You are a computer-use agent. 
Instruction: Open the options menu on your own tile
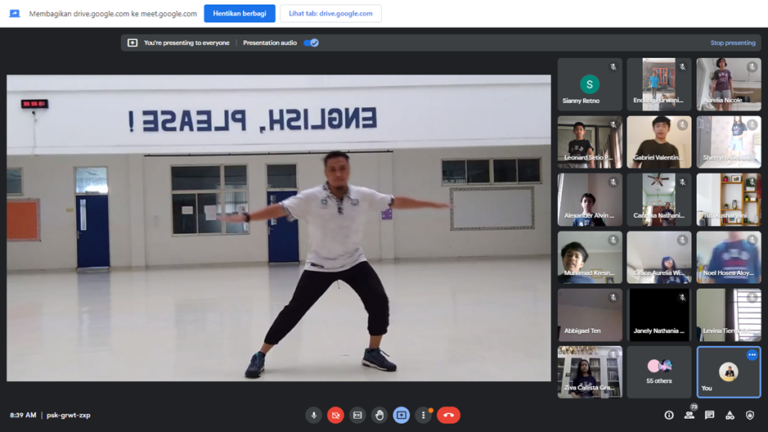click(x=752, y=355)
